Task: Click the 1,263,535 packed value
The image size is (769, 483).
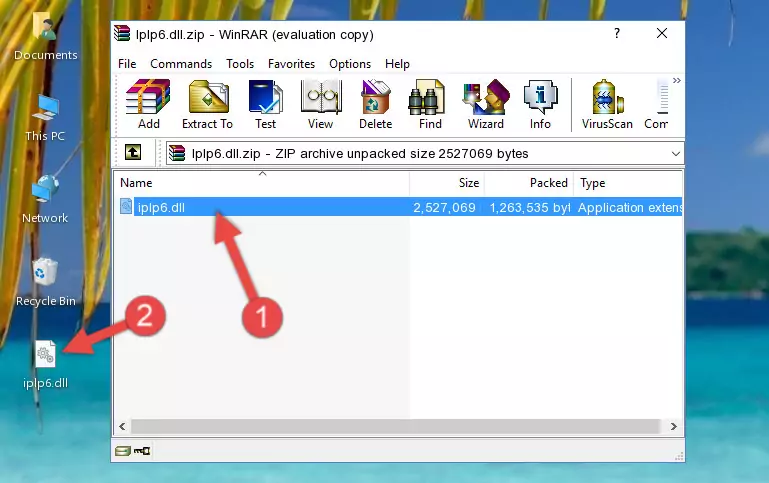Action: click(530, 207)
